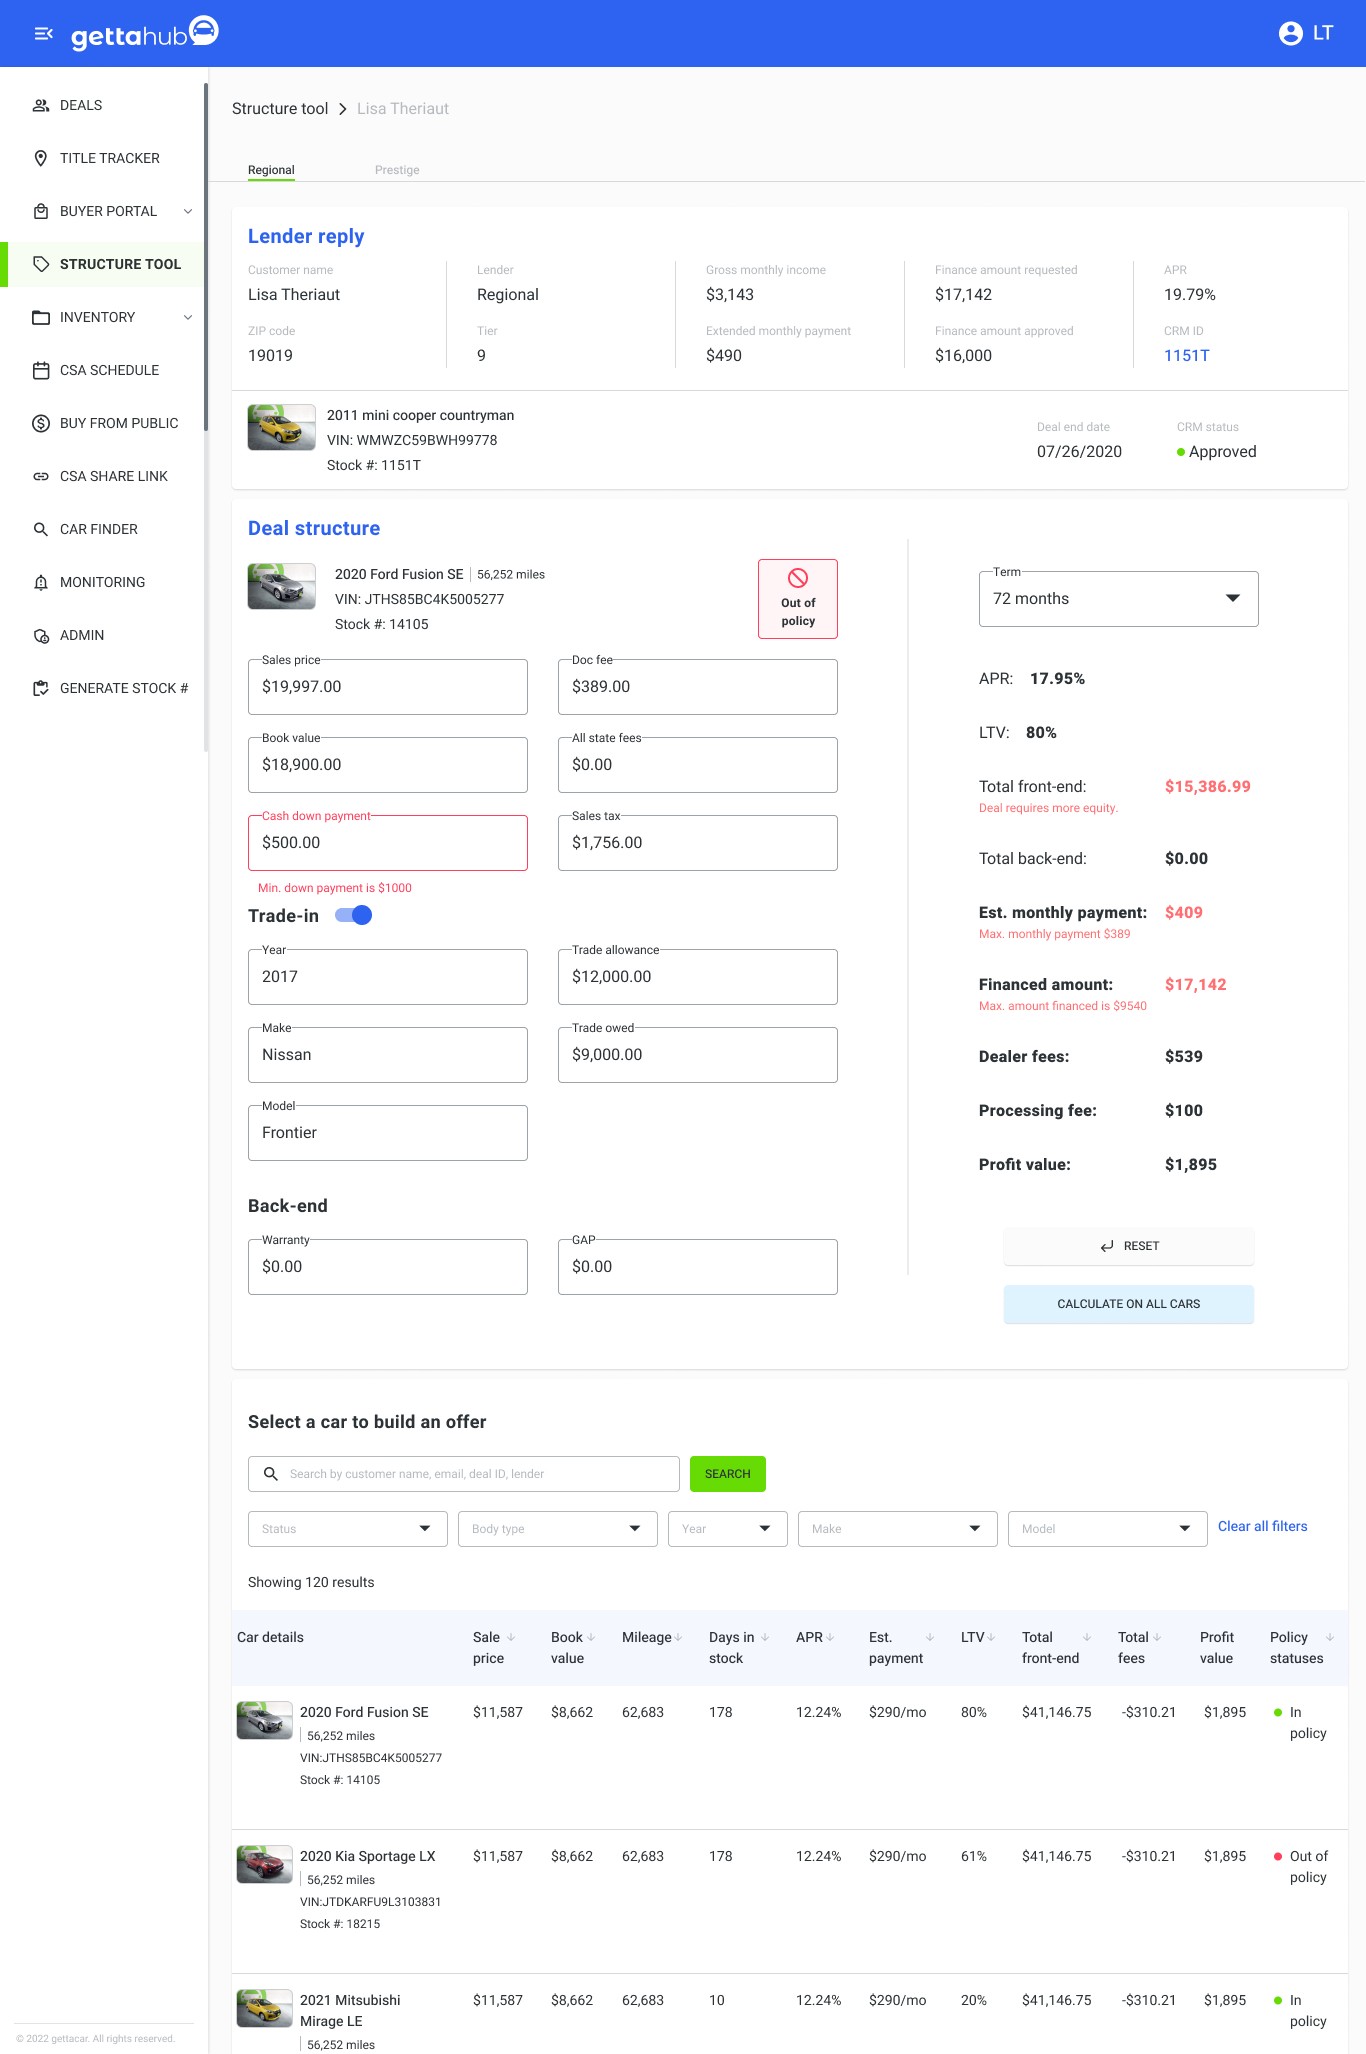Select the 2020 Kia Sportage LX row thumbnail
The width and height of the screenshot is (1366, 2054).
(264, 1864)
